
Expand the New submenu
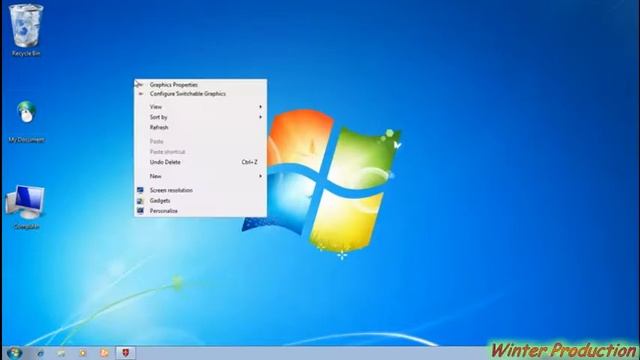[200, 176]
